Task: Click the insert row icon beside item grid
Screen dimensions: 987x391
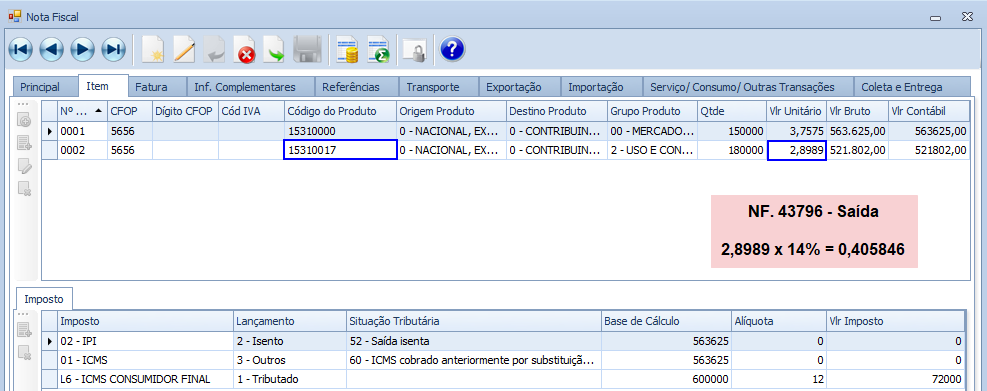Action: (25, 144)
